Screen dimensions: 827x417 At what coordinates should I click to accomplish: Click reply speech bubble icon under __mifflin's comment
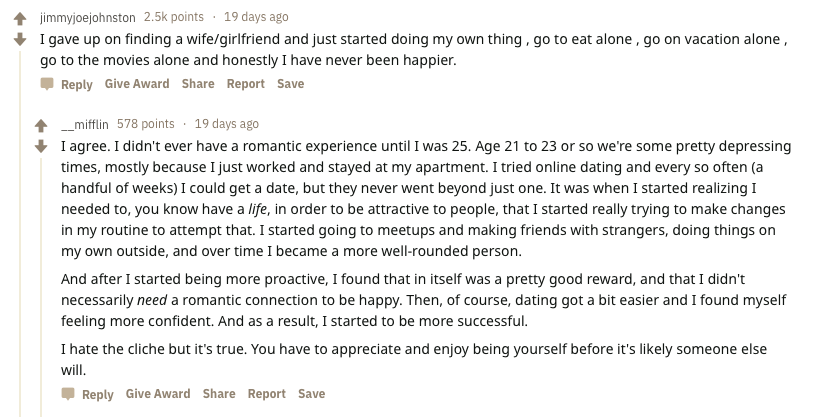[68, 394]
